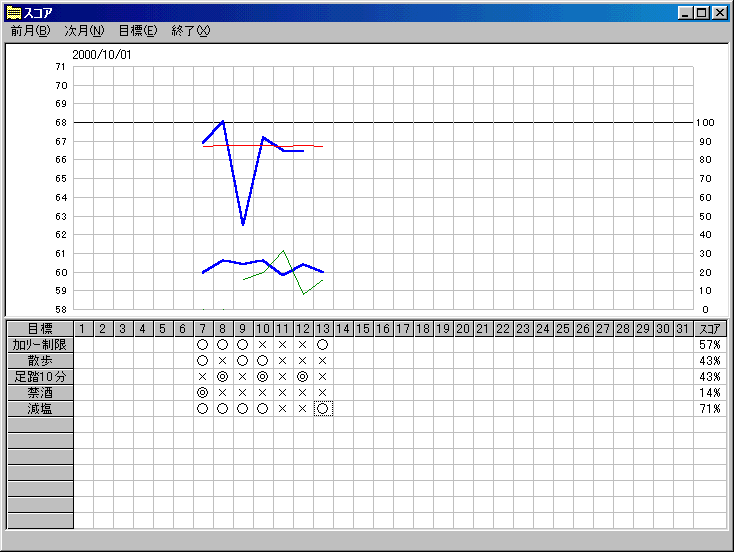Toggle 足踏10分 double circle on day 8
734x552 pixels.
click(222, 377)
